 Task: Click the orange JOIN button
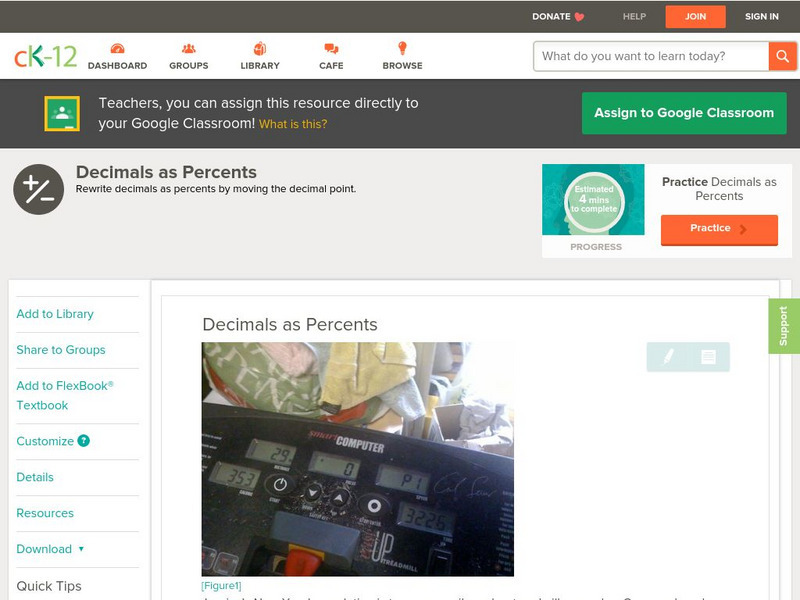[x=695, y=17]
